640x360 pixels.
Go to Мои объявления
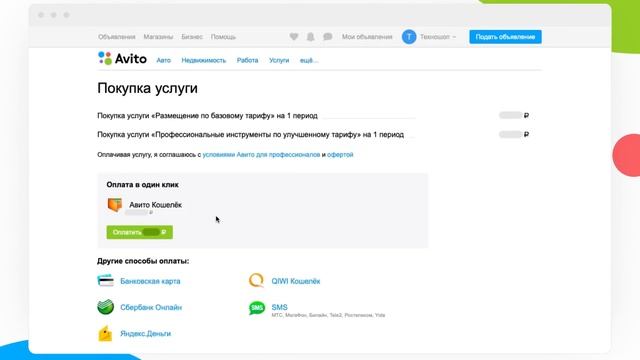click(x=367, y=37)
